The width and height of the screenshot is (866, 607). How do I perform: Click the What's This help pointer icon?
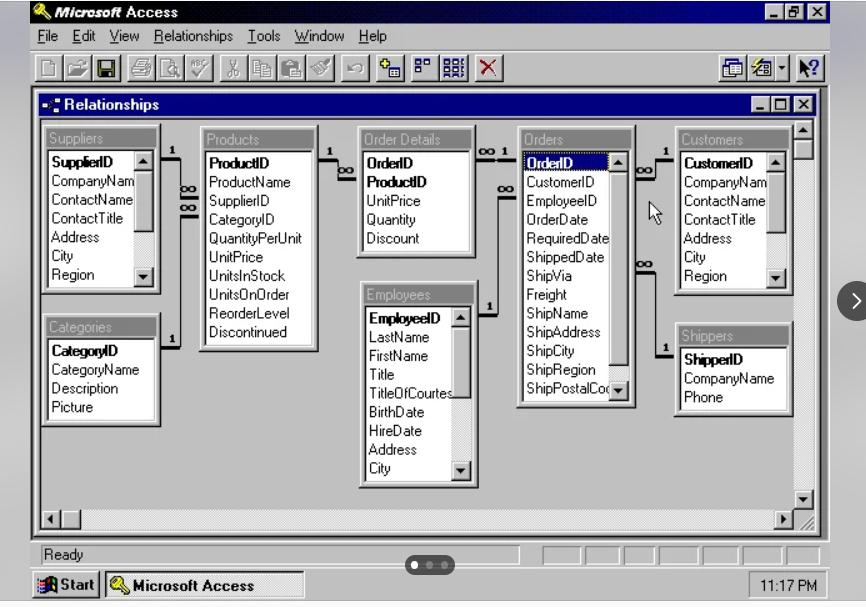coord(809,68)
